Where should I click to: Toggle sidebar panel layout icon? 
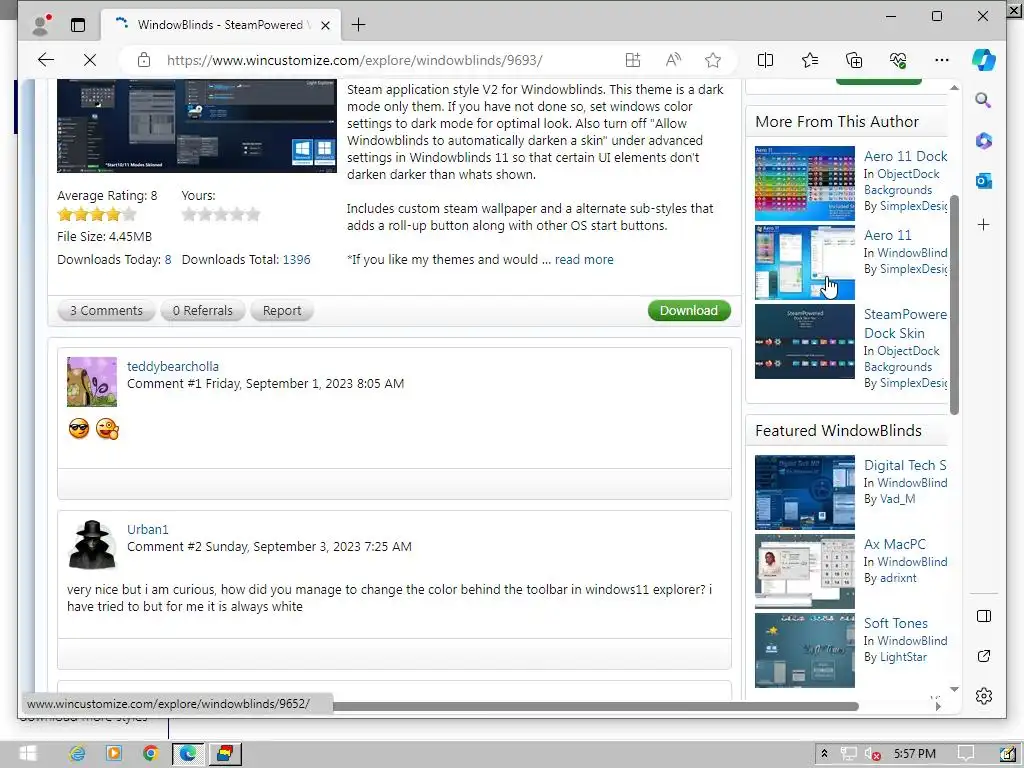click(x=984, y=616)
